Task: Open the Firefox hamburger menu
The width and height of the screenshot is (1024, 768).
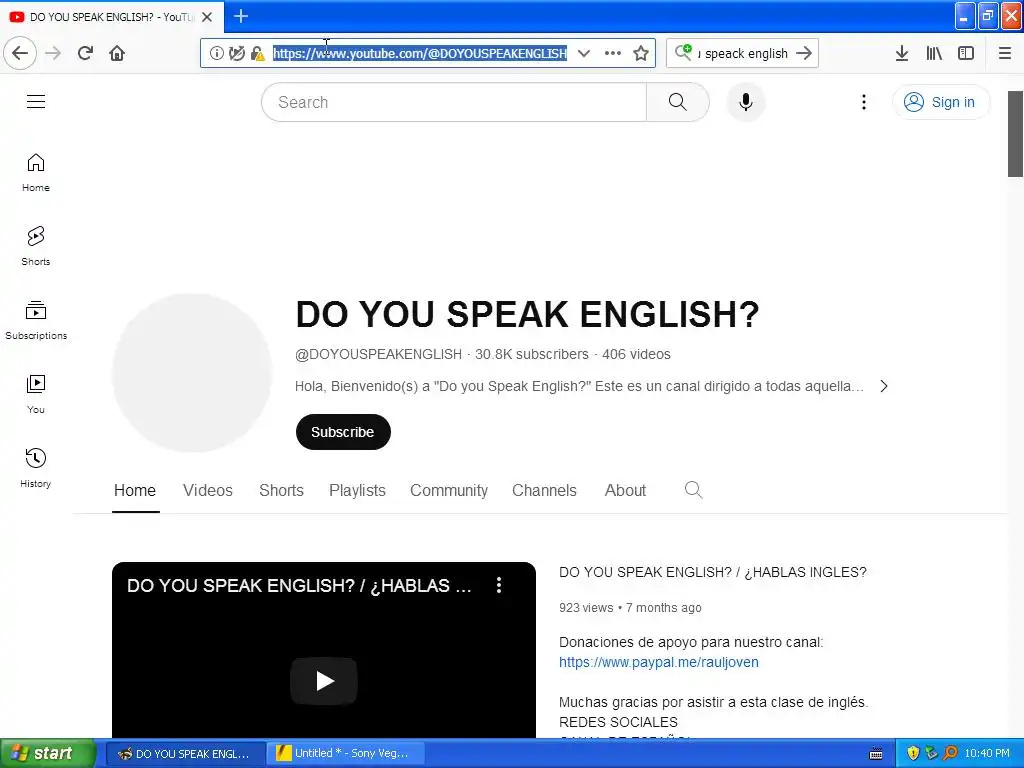Action: pyautogui.click(x=1005, y=53)
